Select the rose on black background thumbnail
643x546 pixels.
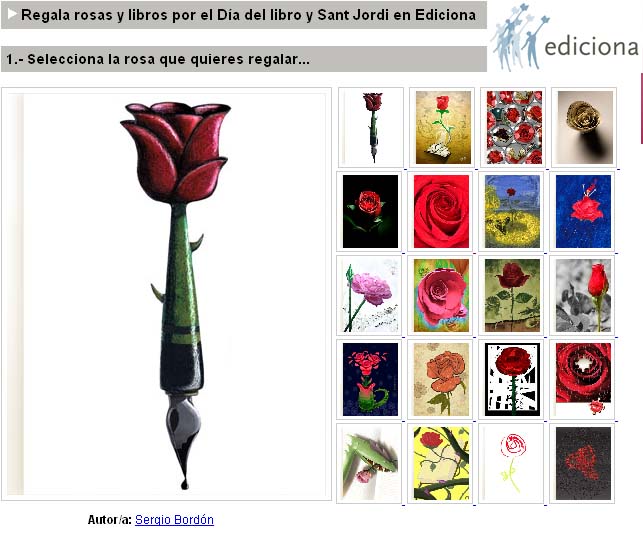tap(370, 211)
